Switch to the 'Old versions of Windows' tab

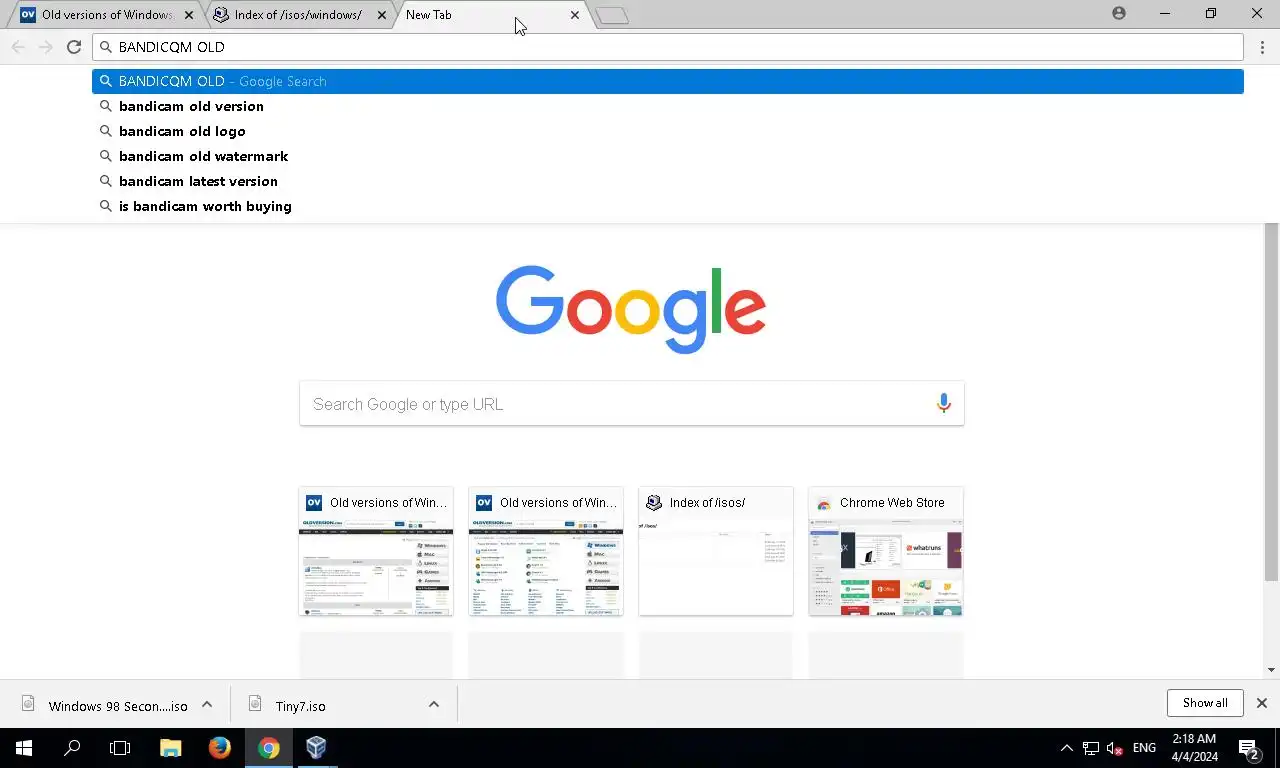tap(104, 15)
